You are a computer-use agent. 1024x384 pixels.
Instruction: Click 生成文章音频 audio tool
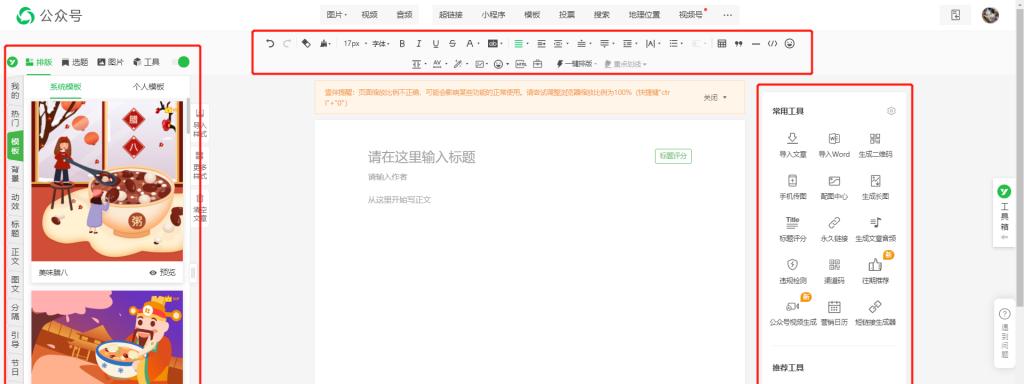click(x=875, y=229)
